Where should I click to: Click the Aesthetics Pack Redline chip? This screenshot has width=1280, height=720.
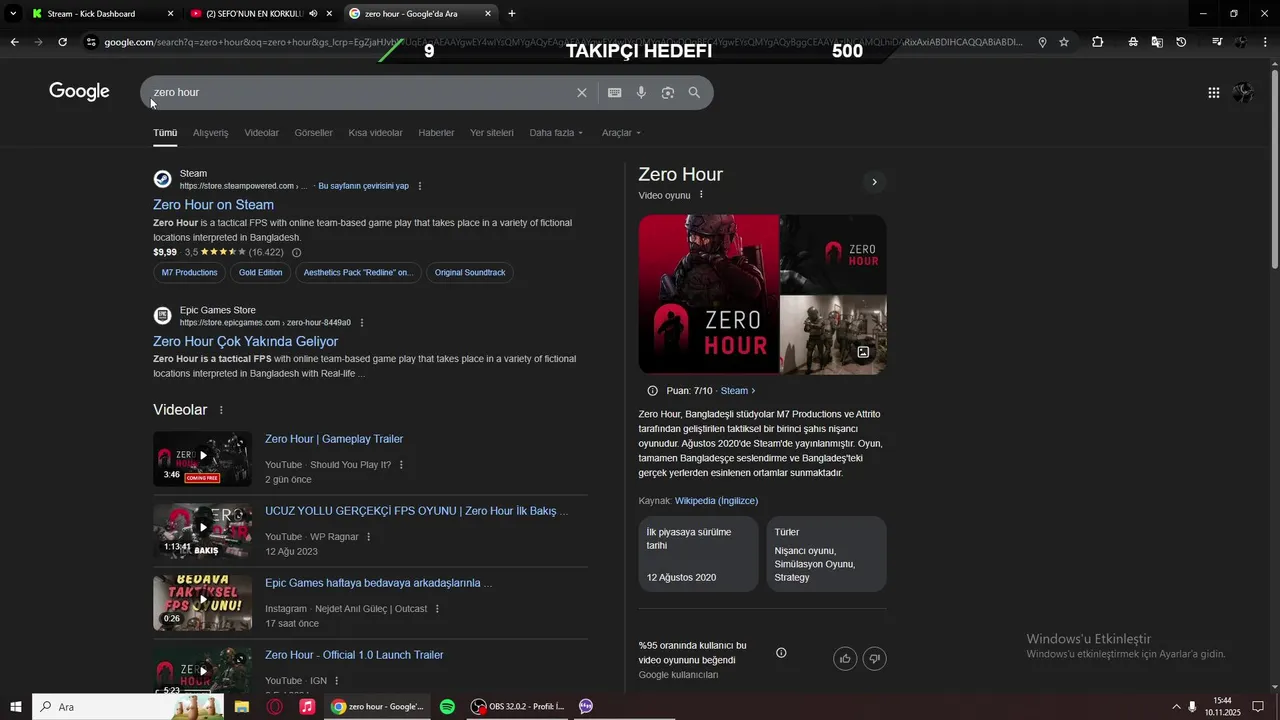[358, 273]
